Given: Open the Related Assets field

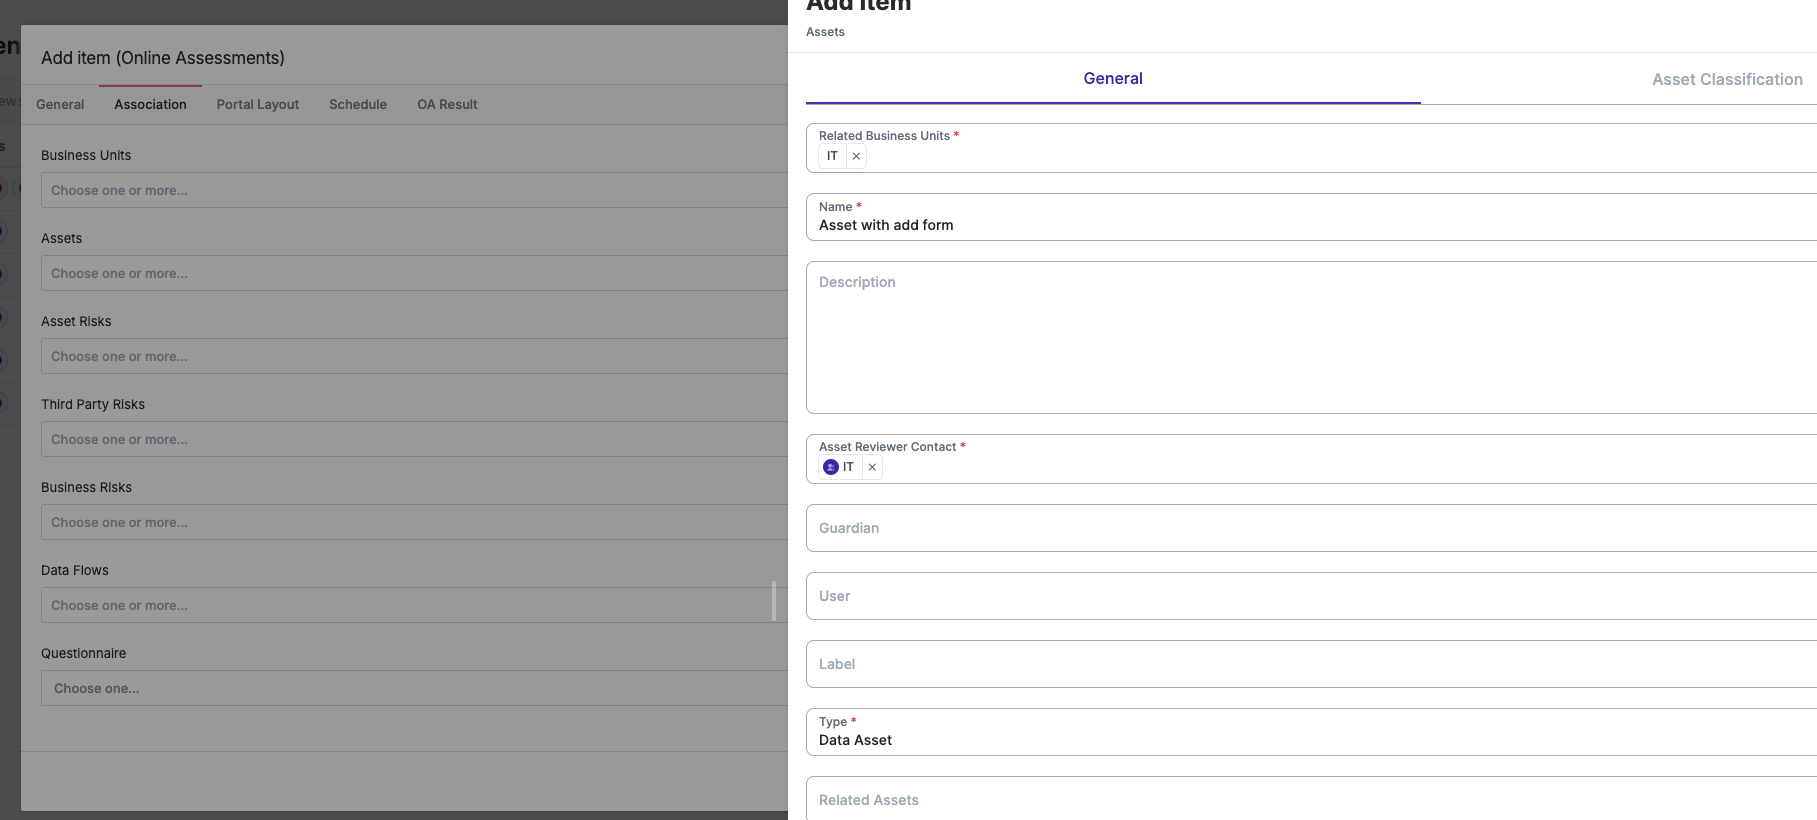Looking at the screenshot, I should click(x=1300, y=800).
